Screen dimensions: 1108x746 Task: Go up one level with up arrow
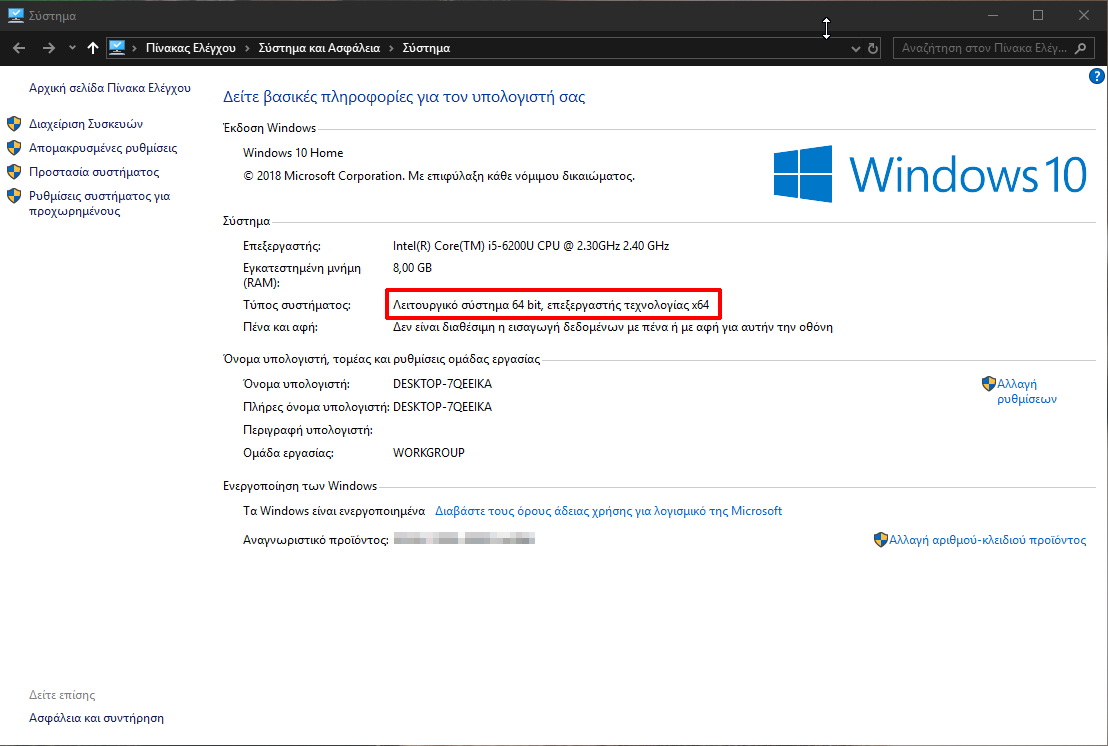(93, 48)
